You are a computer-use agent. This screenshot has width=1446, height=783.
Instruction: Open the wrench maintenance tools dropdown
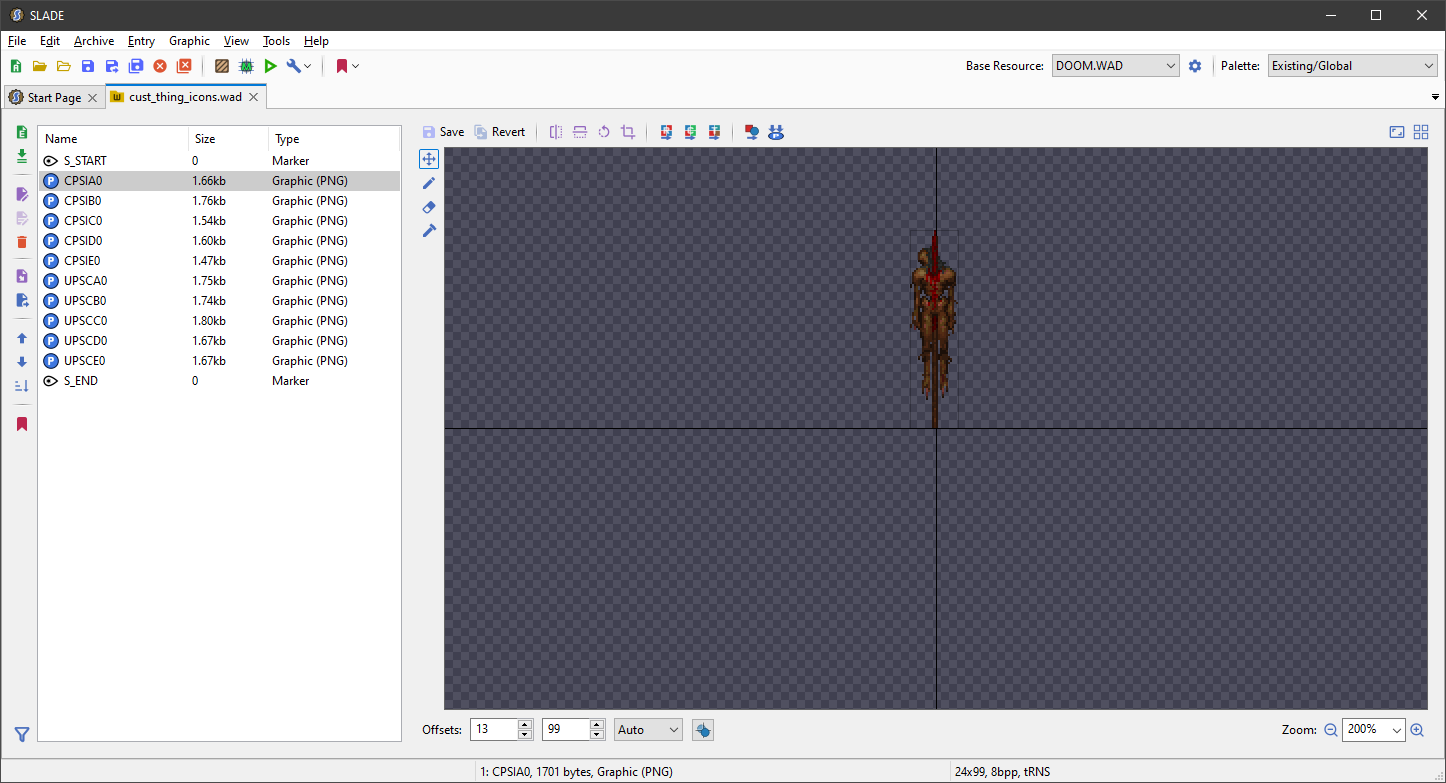299,66
